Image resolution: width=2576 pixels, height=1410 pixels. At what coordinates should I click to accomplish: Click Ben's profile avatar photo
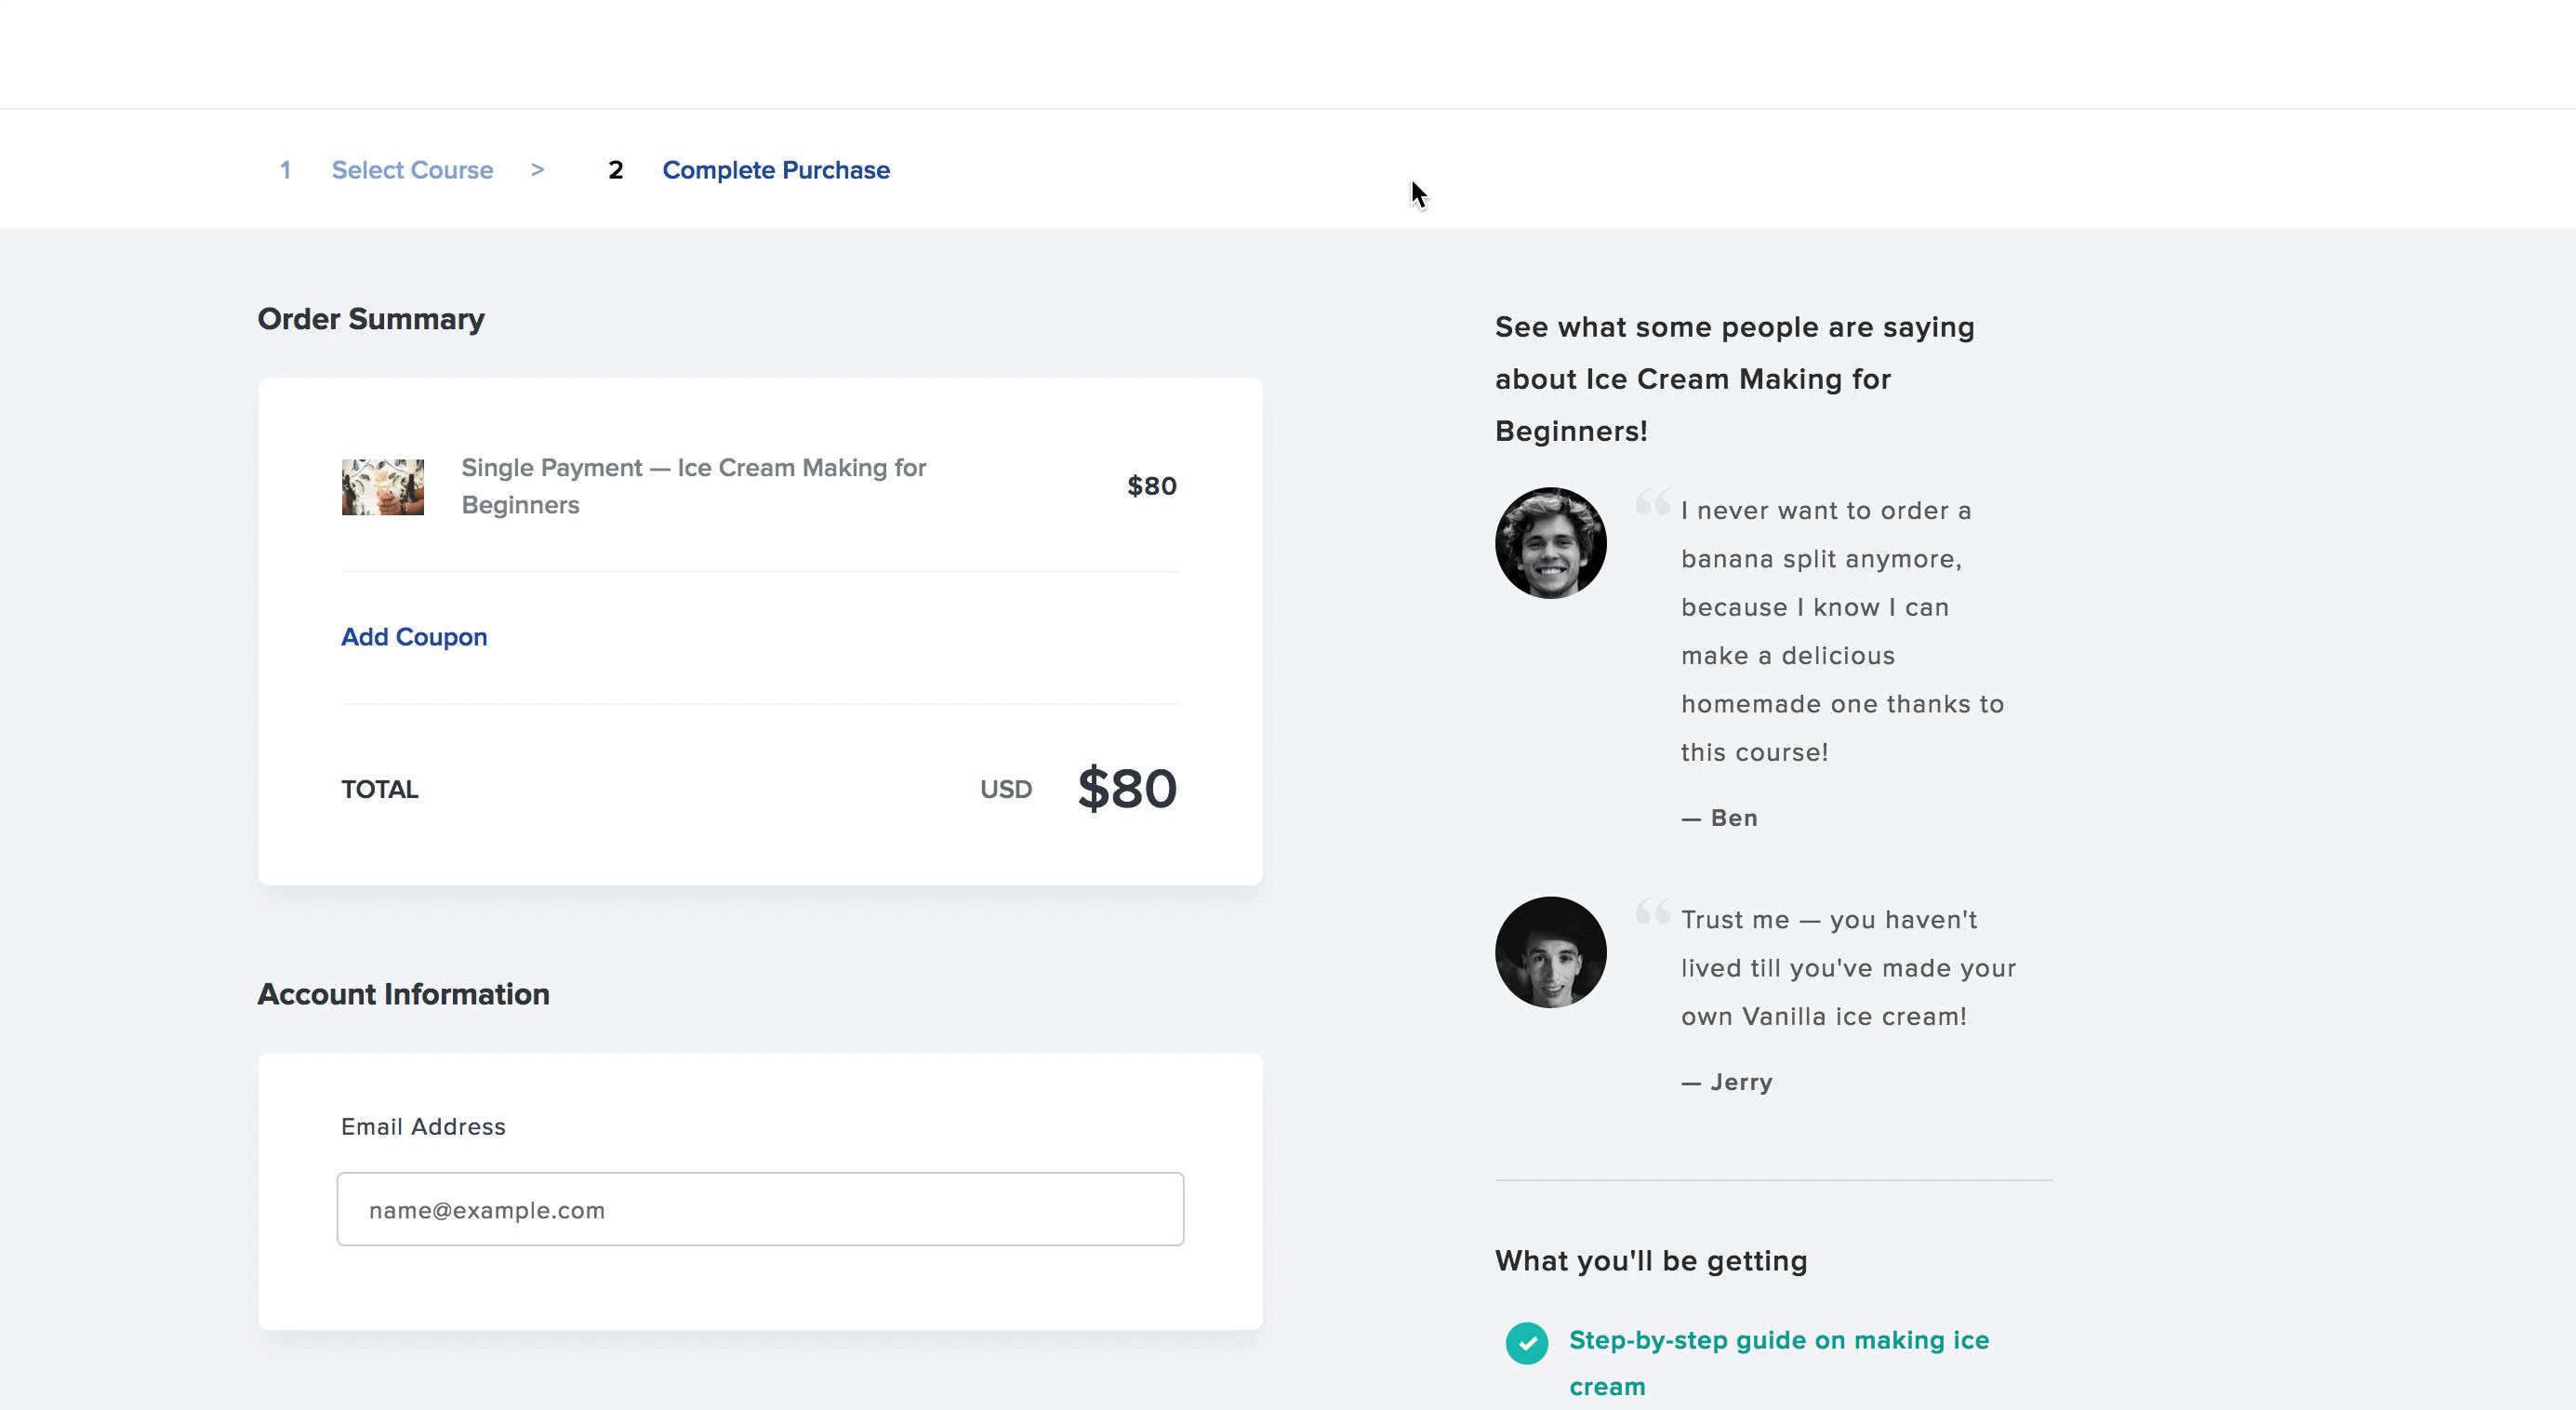1550,543
